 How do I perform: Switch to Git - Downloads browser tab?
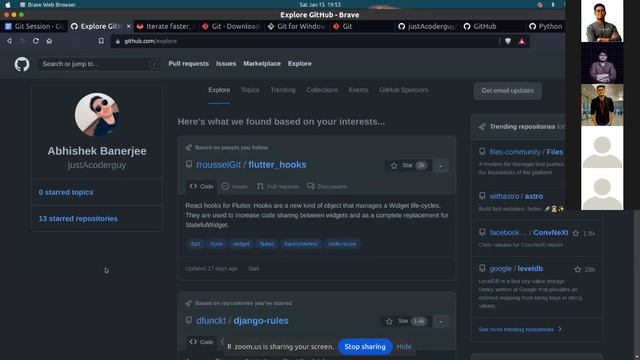tap(231, 26)
